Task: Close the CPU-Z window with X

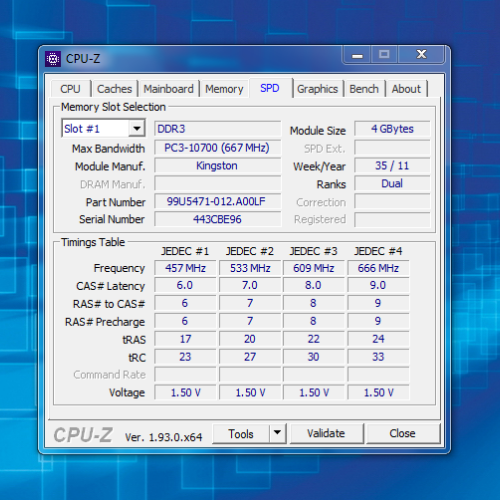Action: pos(421,54)
